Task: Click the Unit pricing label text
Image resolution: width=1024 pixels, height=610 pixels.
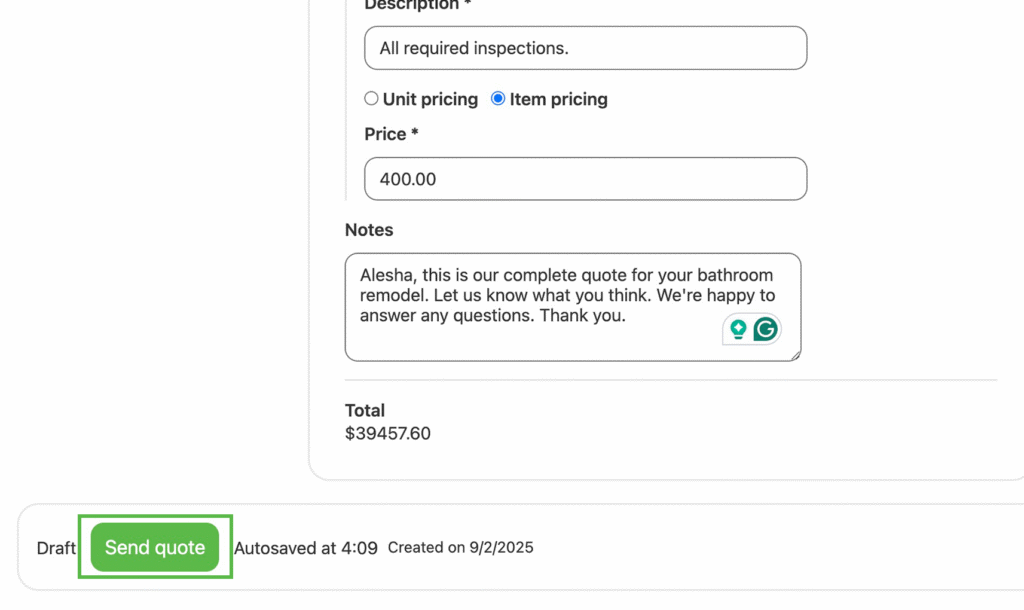Action: [430, 99]
